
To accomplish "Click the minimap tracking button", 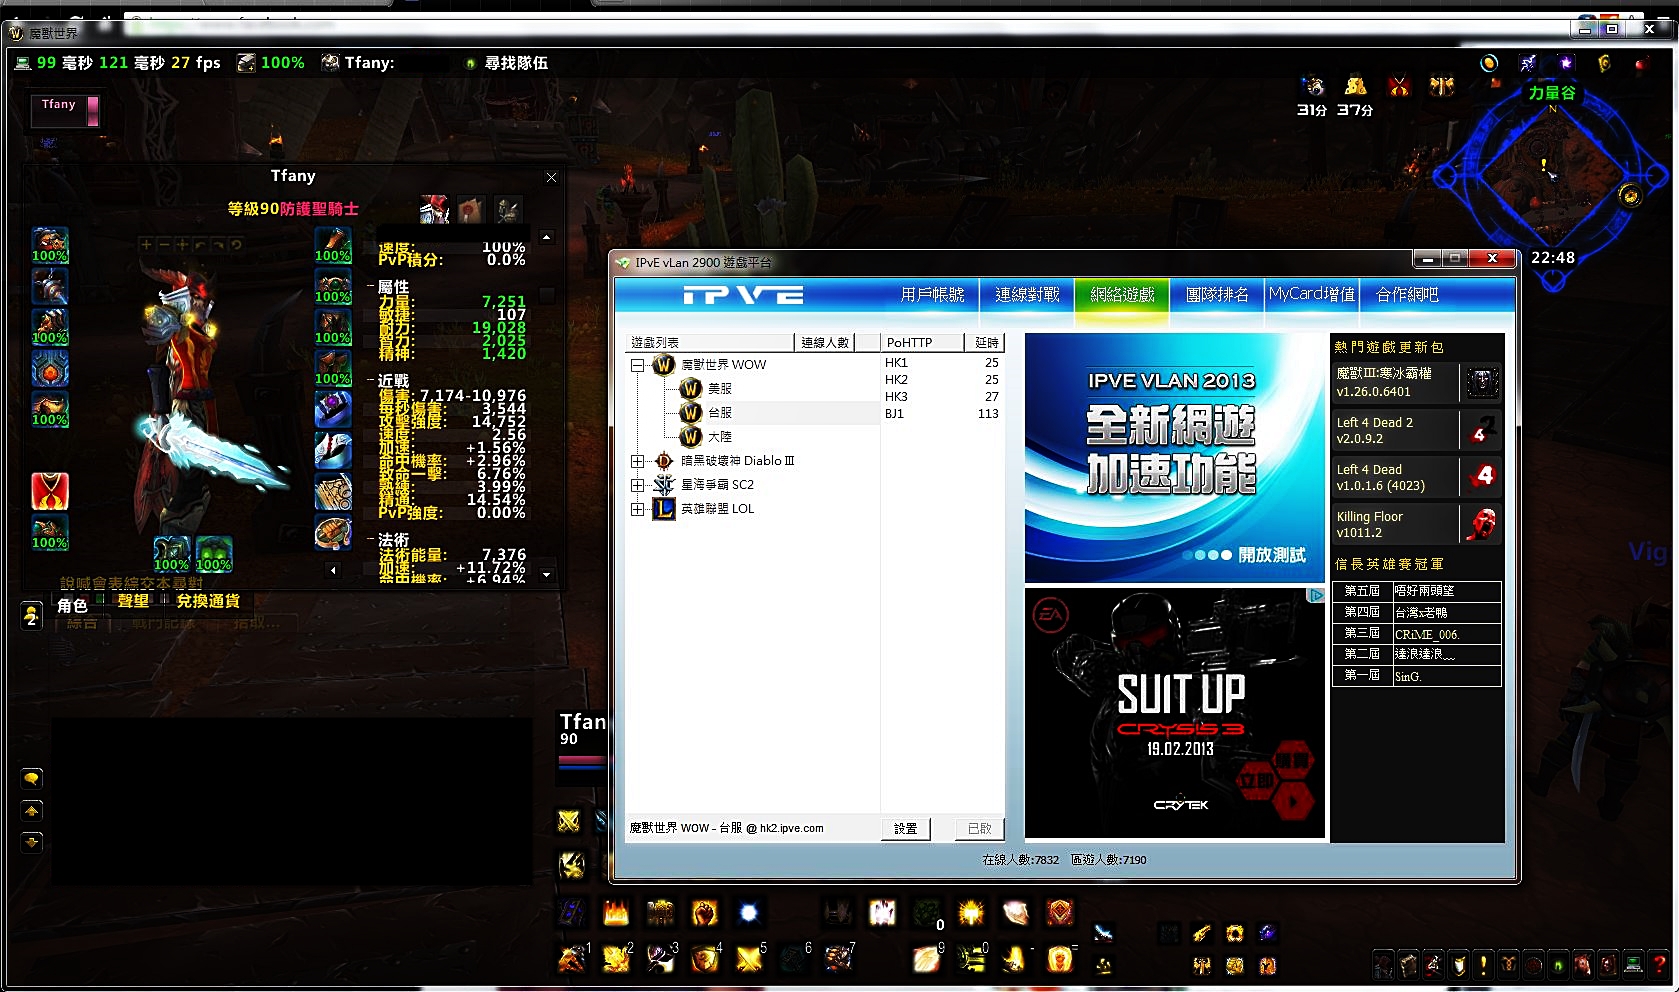I will 1630,196.
